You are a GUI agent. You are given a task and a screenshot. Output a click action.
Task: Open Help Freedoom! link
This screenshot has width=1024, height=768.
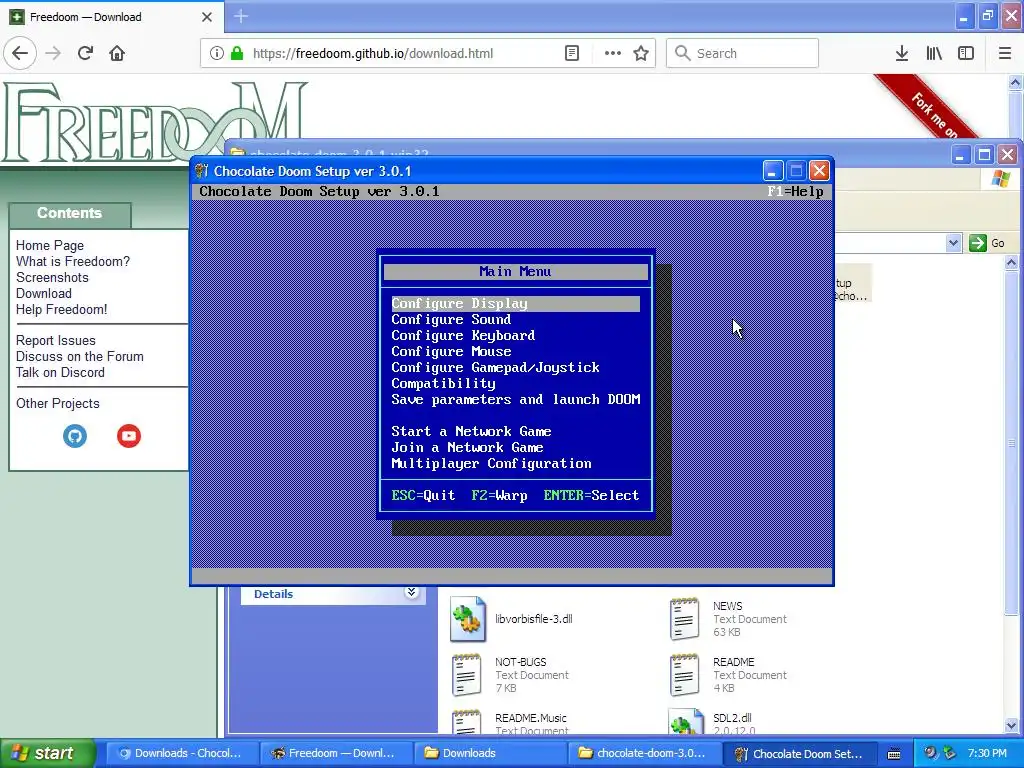tap(61, 310)
